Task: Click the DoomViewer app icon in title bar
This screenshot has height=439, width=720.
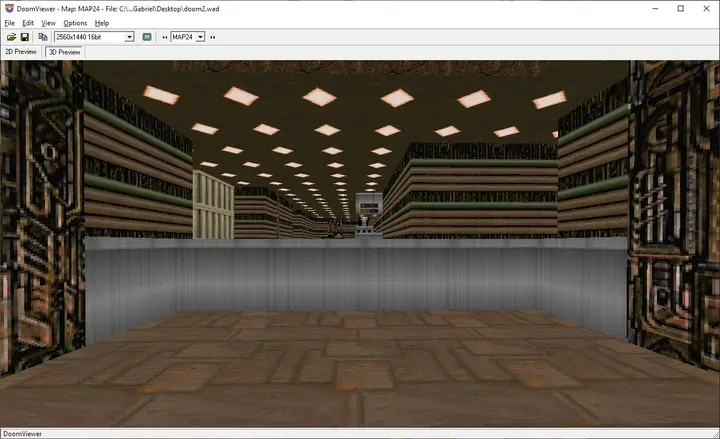Action: (x=9, y=8)
